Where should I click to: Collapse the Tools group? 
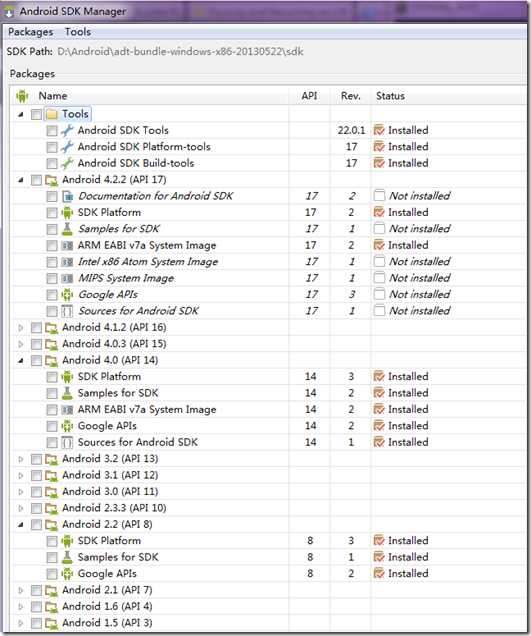coord(21,114)
